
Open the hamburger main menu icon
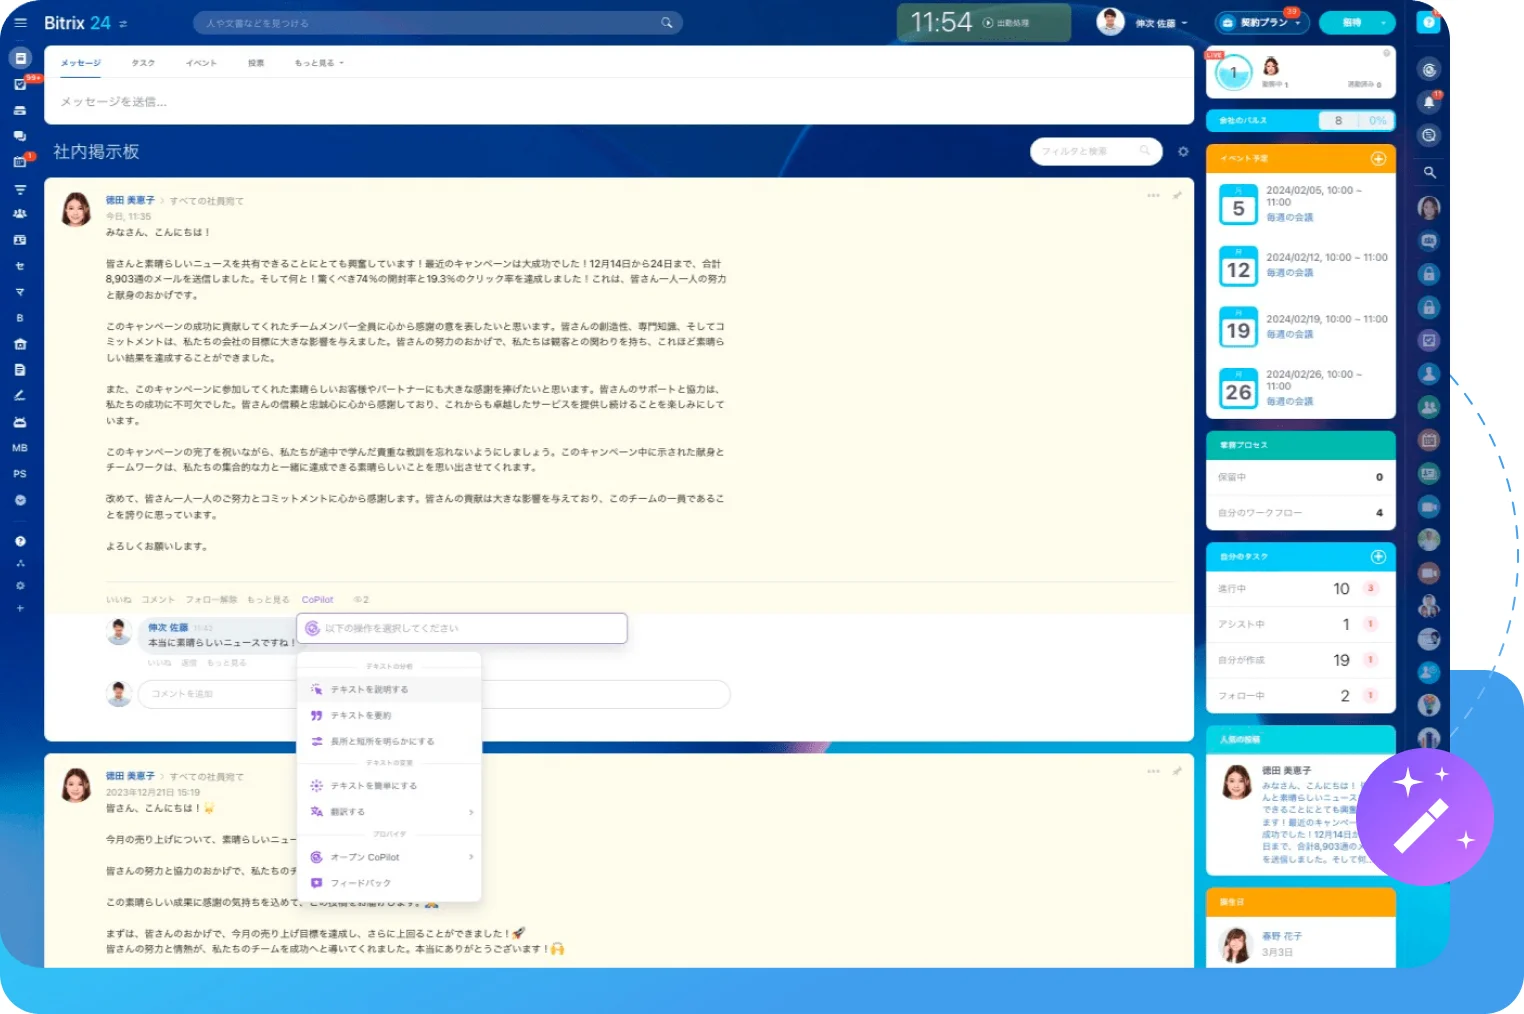click(20, 23)
